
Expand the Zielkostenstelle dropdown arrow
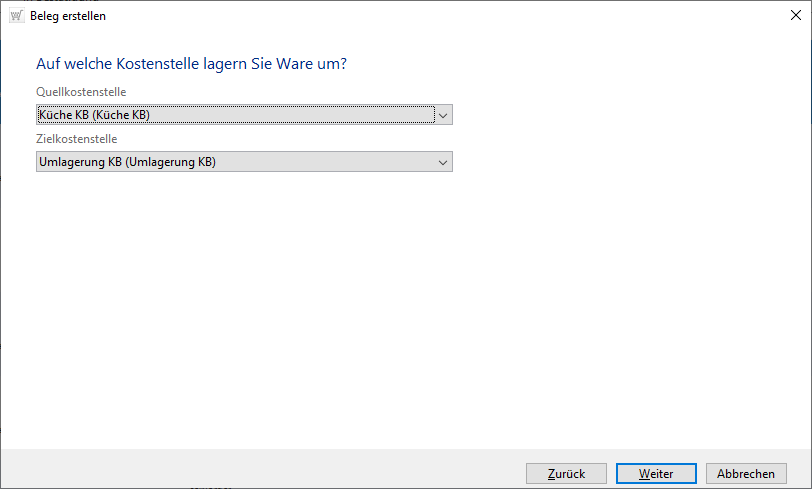pos(444,162)
